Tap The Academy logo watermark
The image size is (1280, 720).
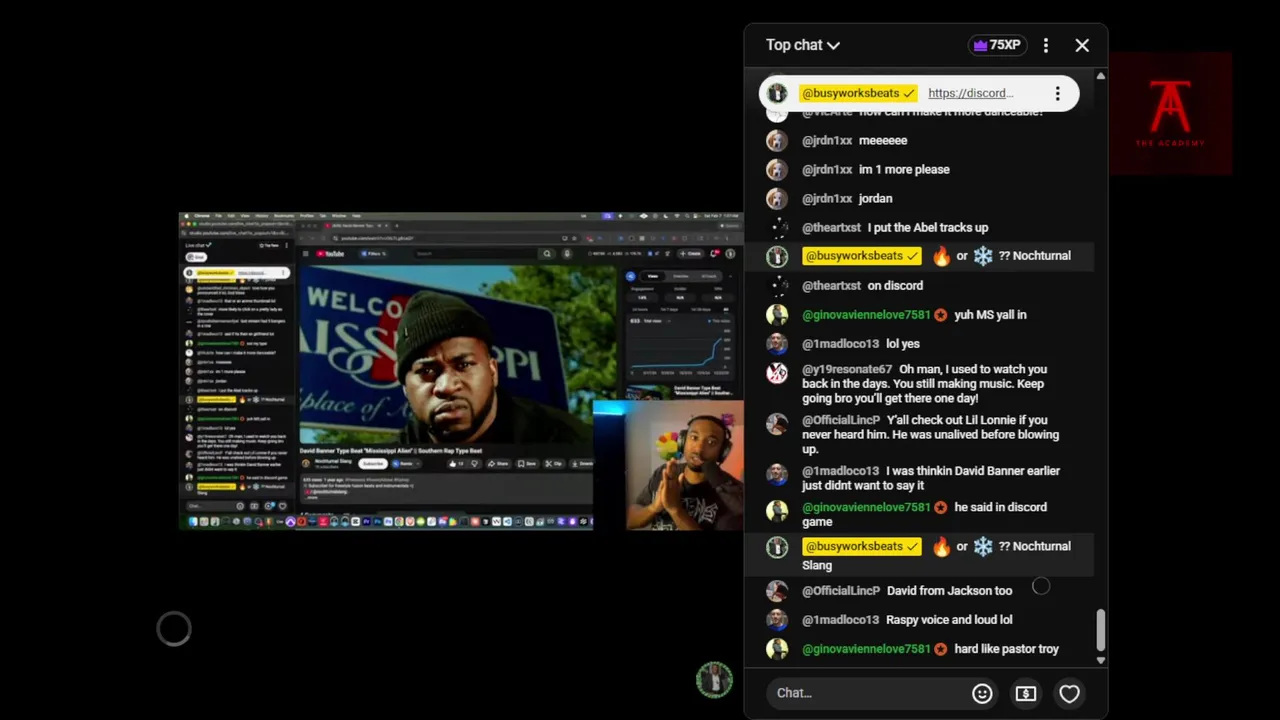1170,113
